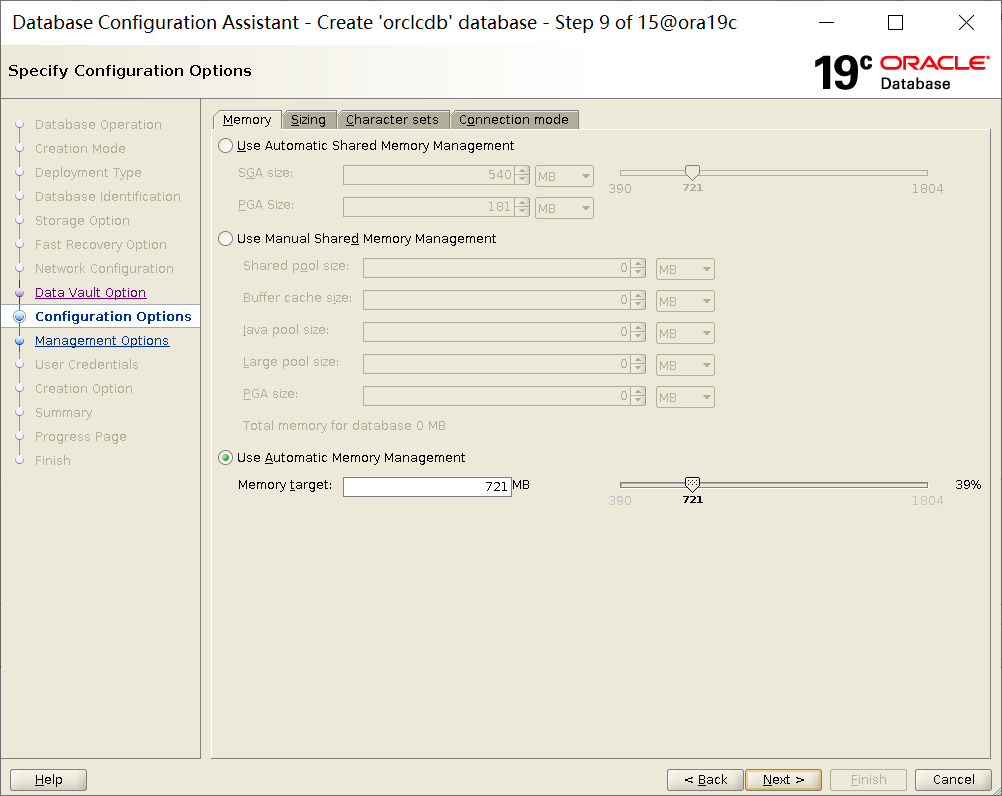1002x796 pixels.
Task: Click the Large pool size input field
Action: [x=497, y=364]
